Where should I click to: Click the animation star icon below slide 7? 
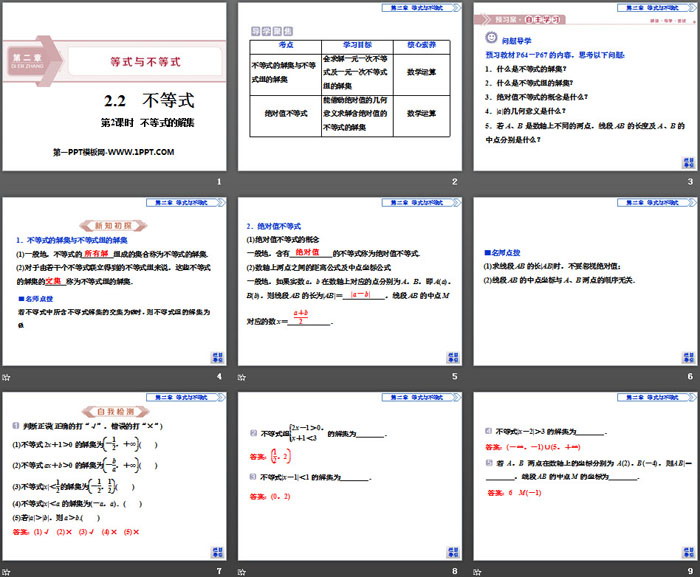click(7, 571)
